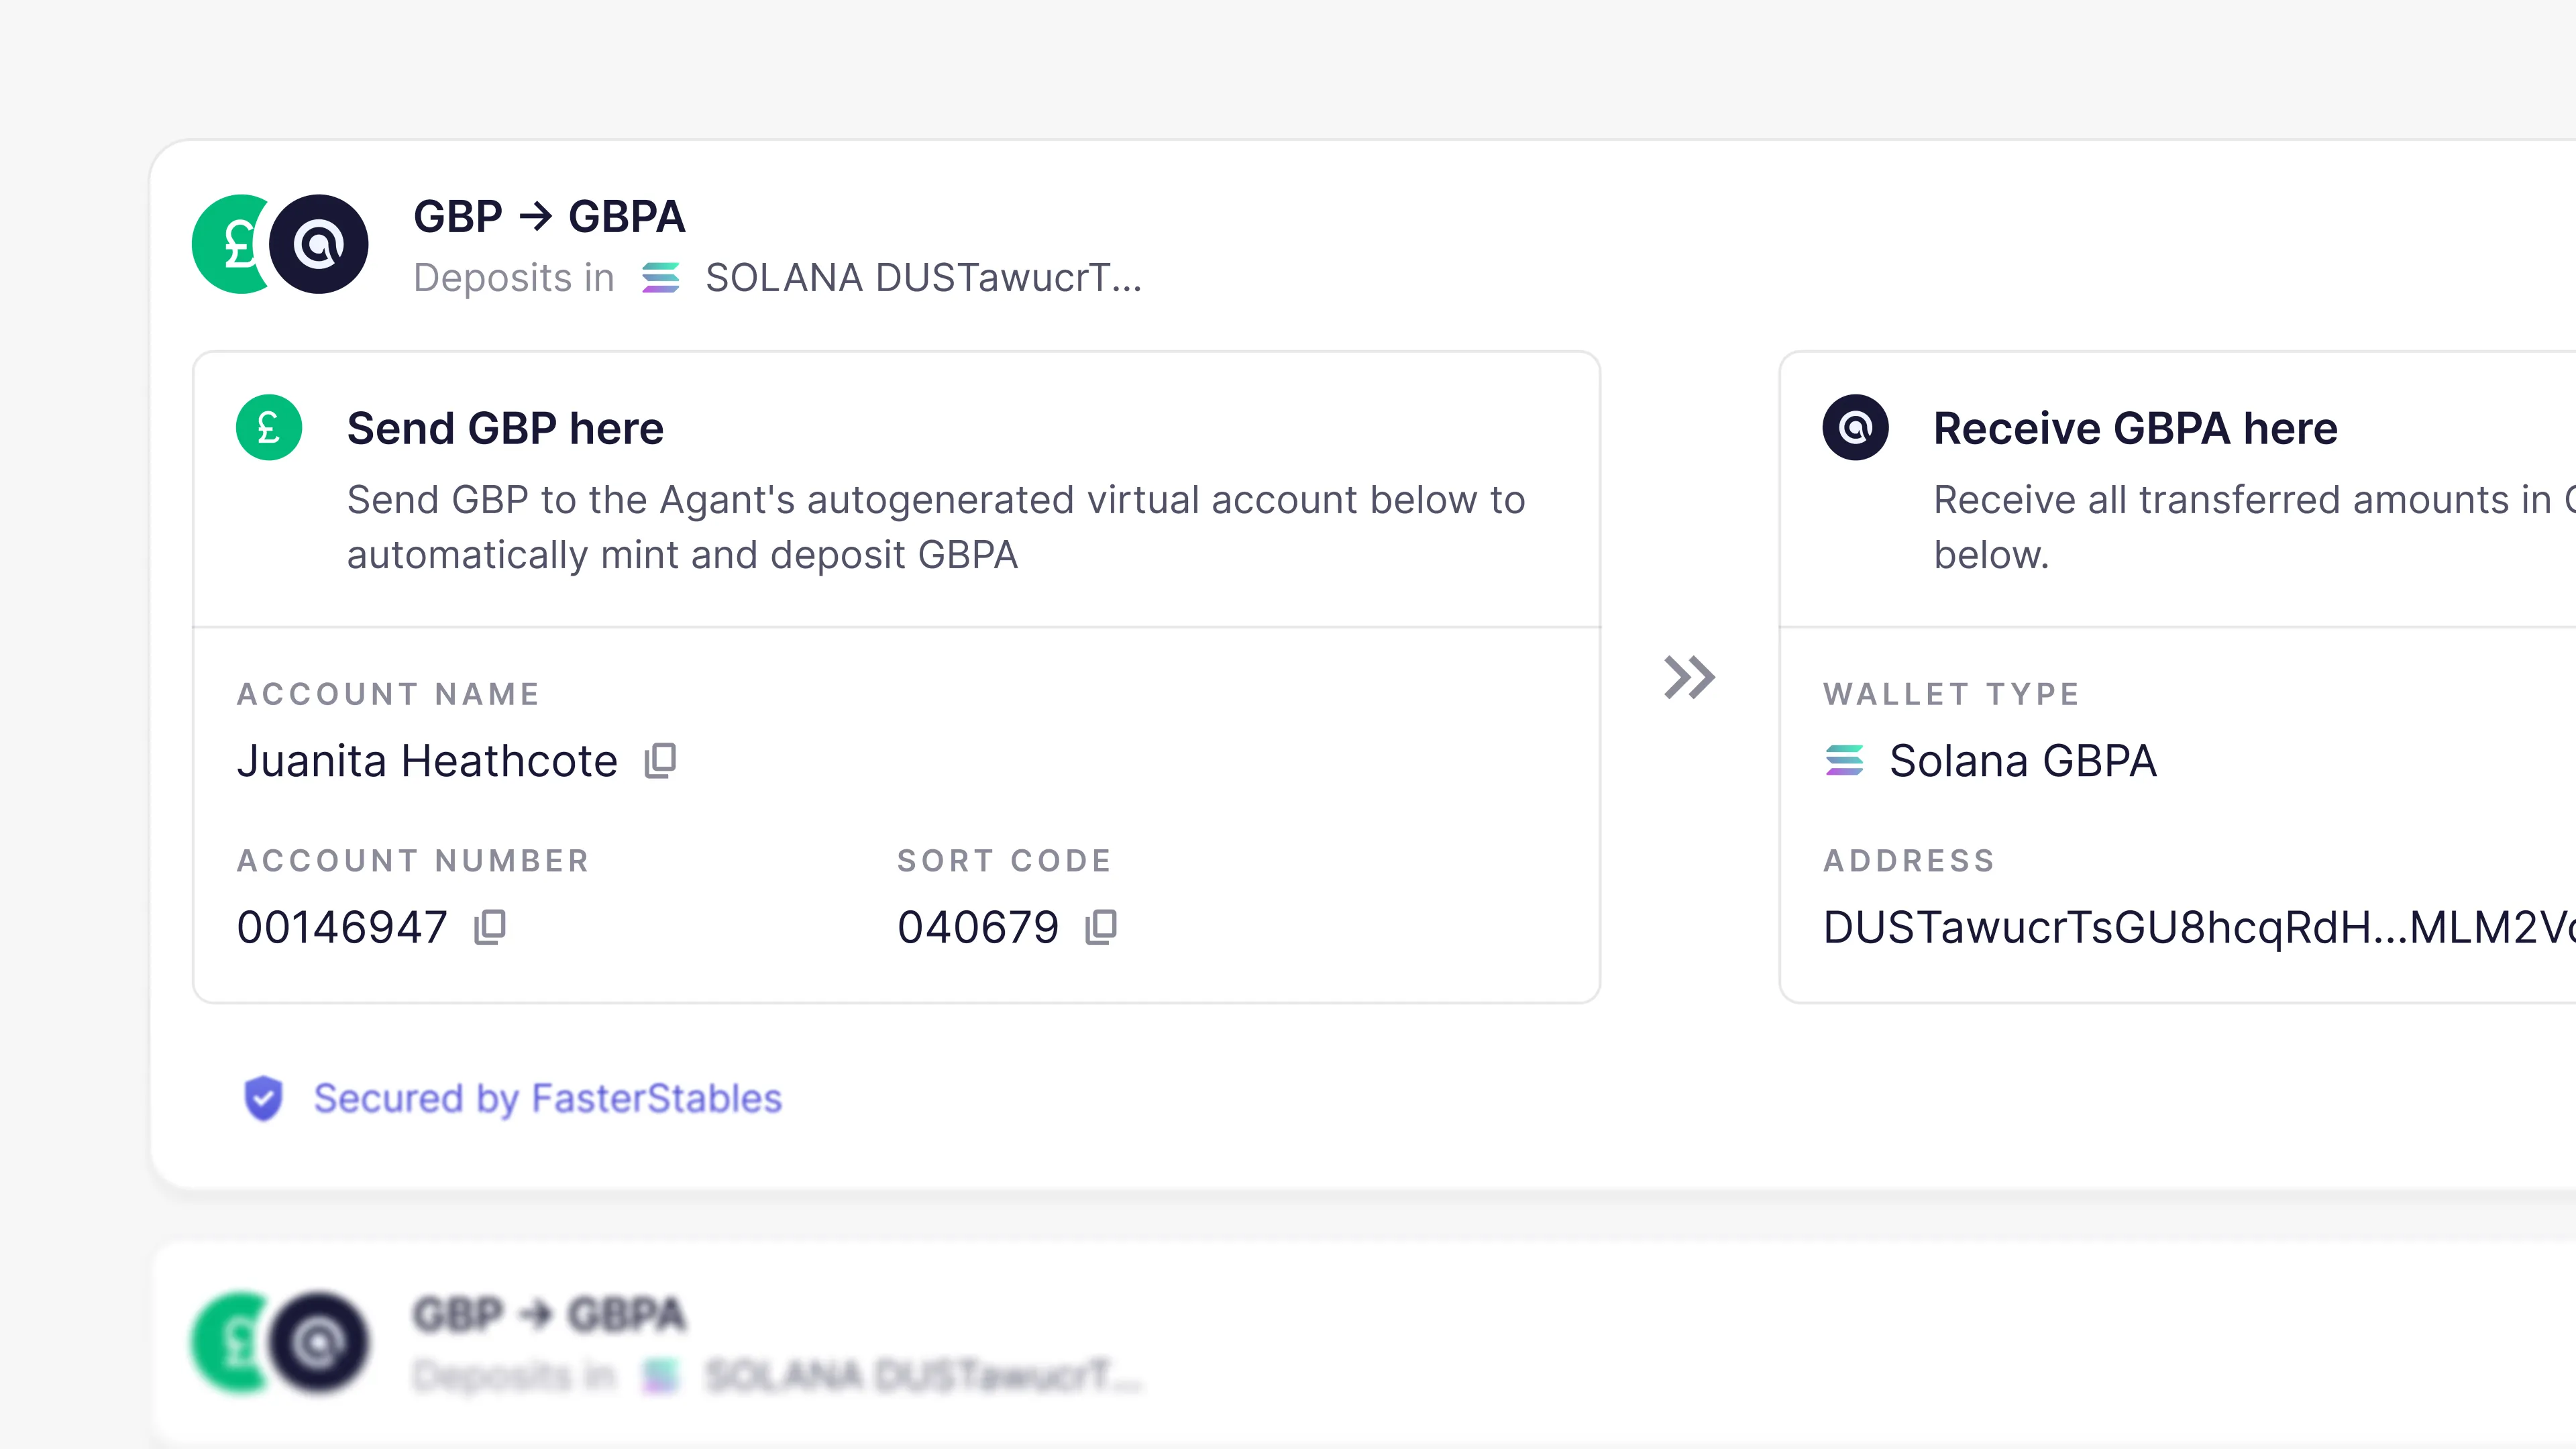Click the Send GBP here heading
Image resolution: width=2576 pixels, height=1449 pixels.
[505, 428]
